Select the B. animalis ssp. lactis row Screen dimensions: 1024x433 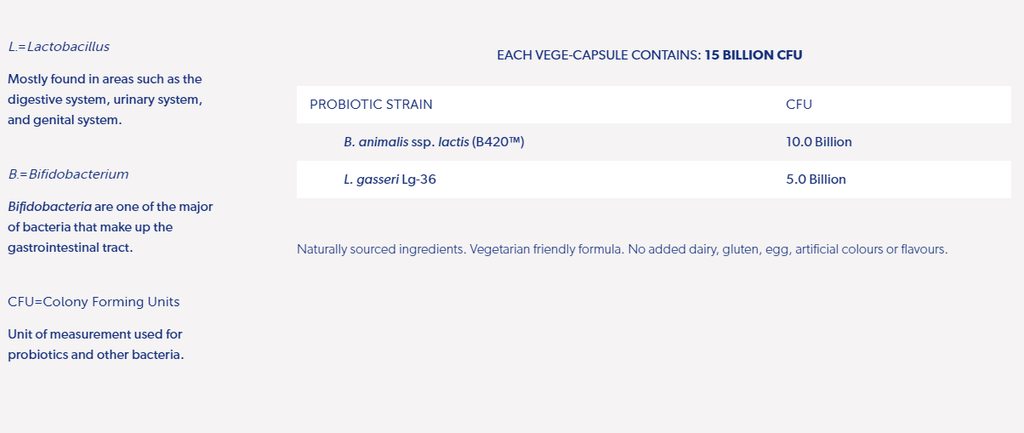pyautogui.click(x=654, y=142)
